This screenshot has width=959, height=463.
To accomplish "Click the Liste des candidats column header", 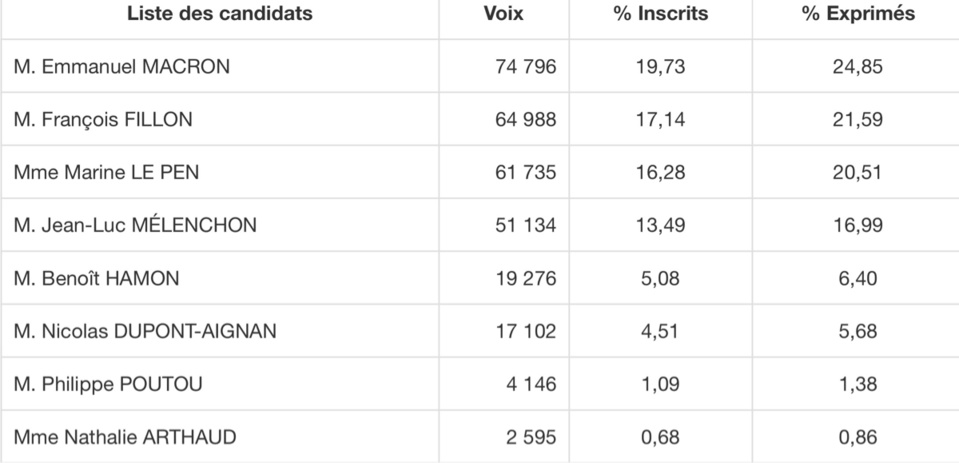I will pyautogui.click(x=220, y=14).
